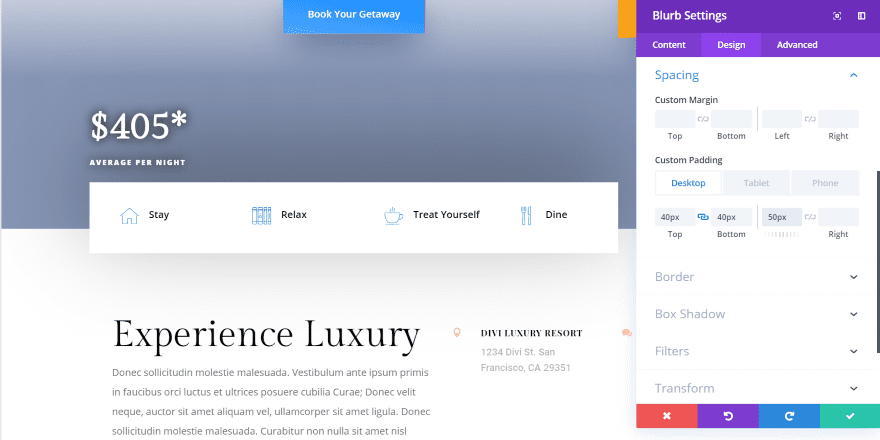Click the house icon next to Stay

[129, 216]
